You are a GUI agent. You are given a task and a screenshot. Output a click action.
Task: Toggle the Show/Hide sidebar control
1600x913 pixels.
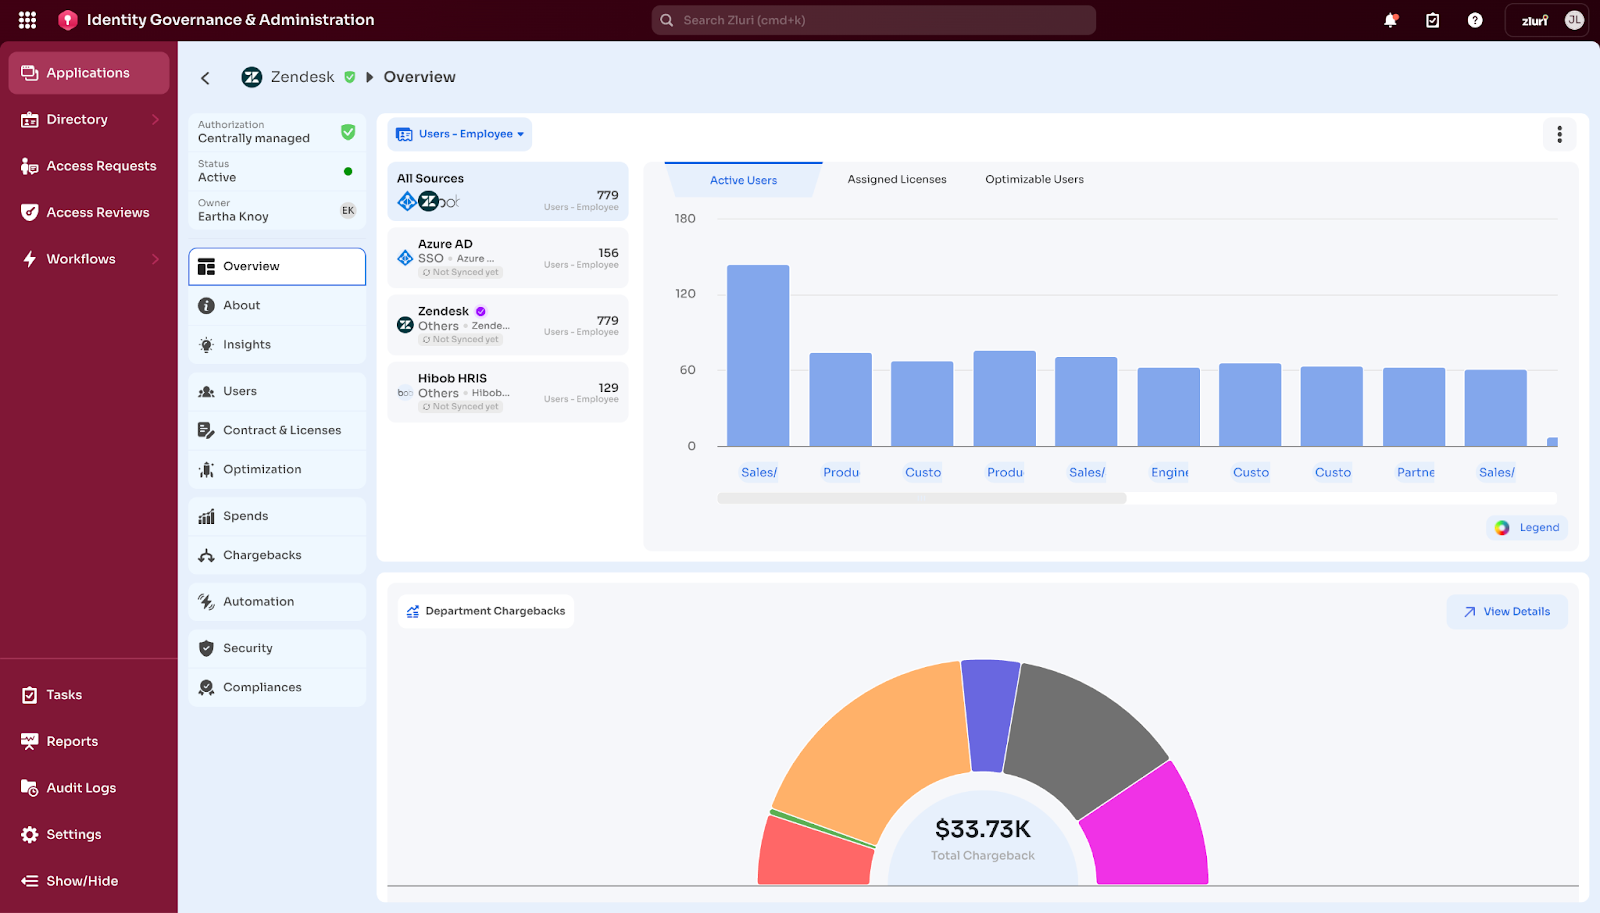click(x=89, y=881)
